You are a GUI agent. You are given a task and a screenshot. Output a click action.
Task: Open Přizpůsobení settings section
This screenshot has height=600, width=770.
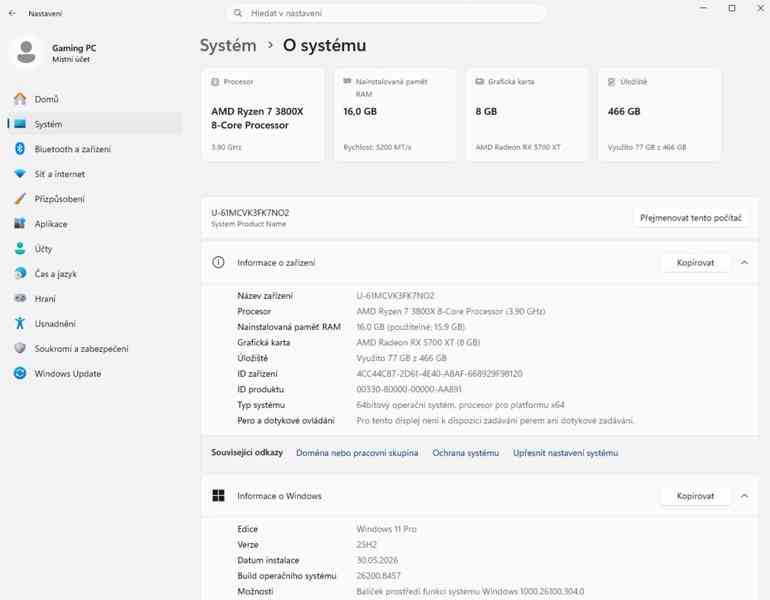(x=95, y=199)
